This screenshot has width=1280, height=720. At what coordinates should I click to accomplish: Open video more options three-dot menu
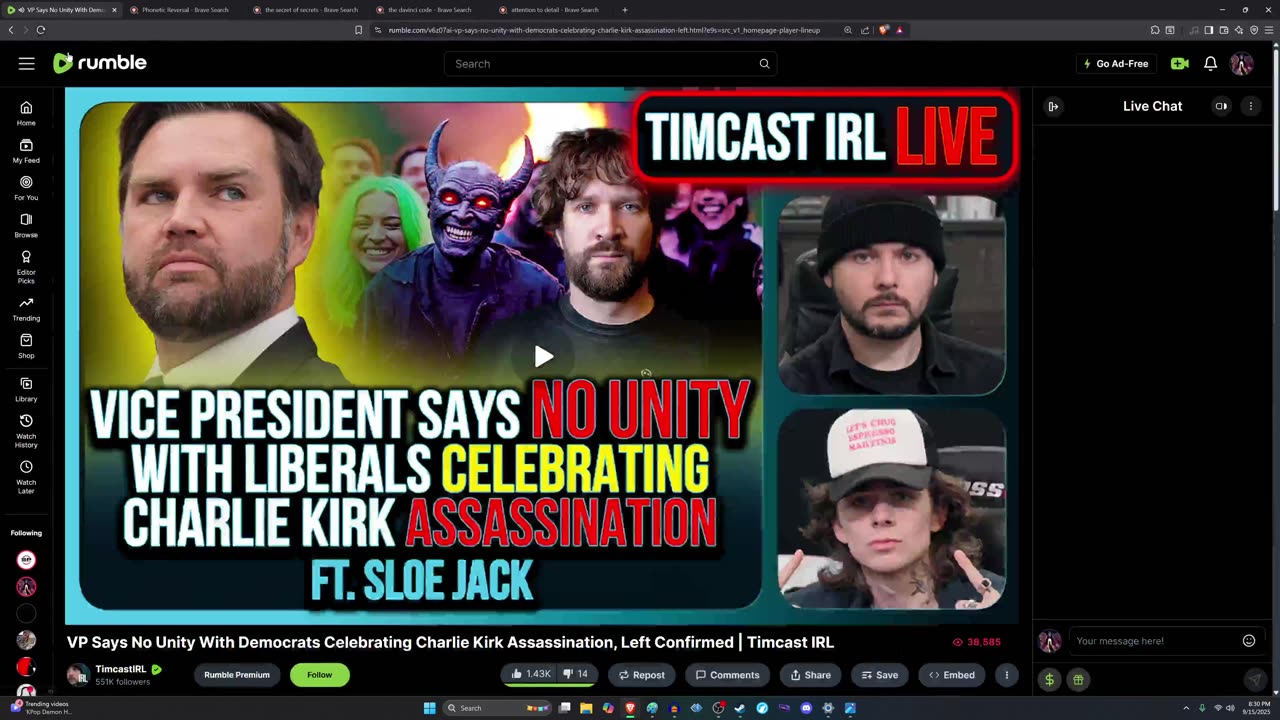[x=1007, y=675]
